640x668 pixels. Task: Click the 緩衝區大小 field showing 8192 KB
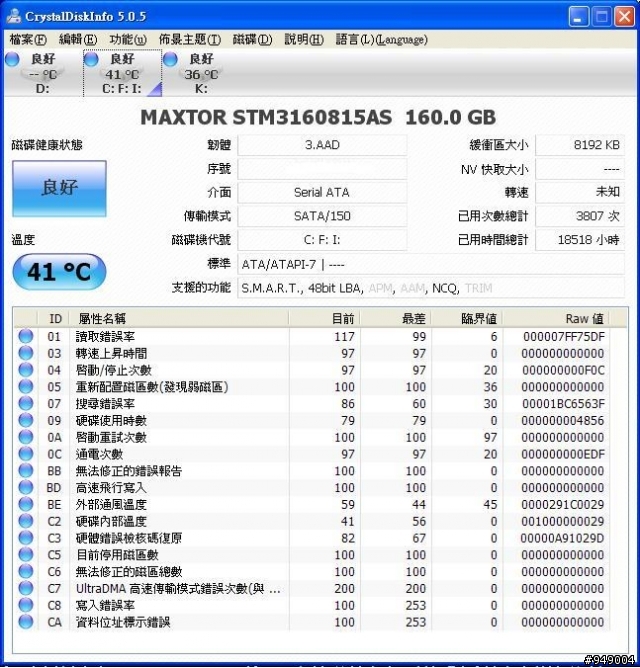coord(580,145)
